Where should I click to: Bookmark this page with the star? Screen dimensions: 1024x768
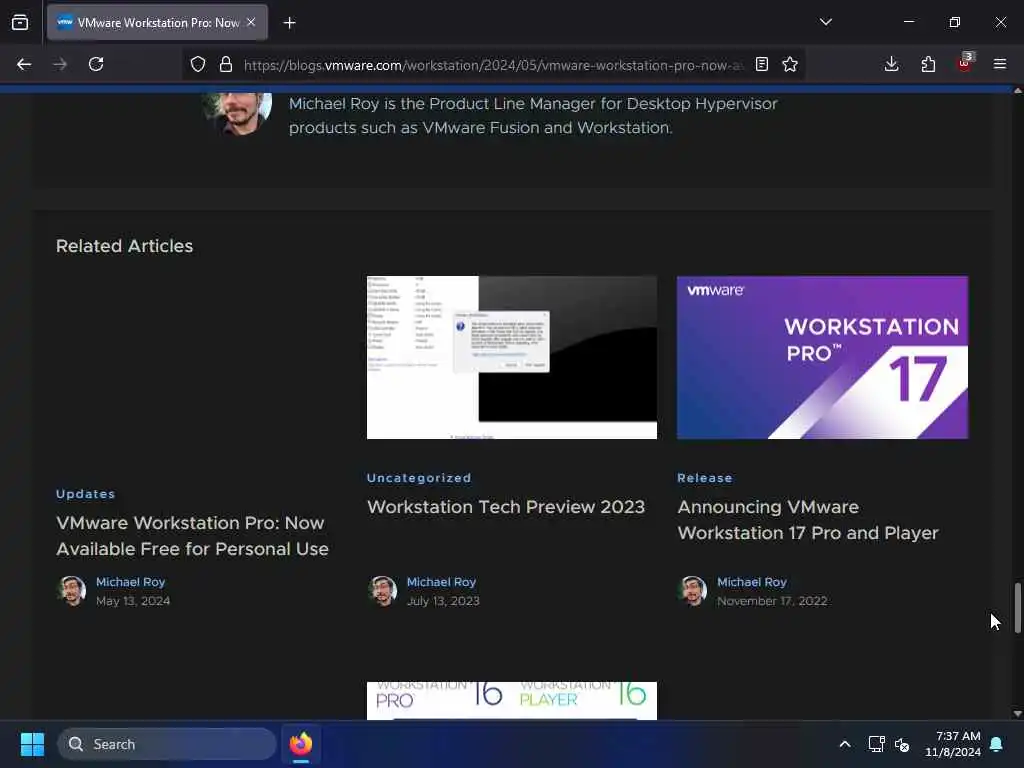[790, 64]
